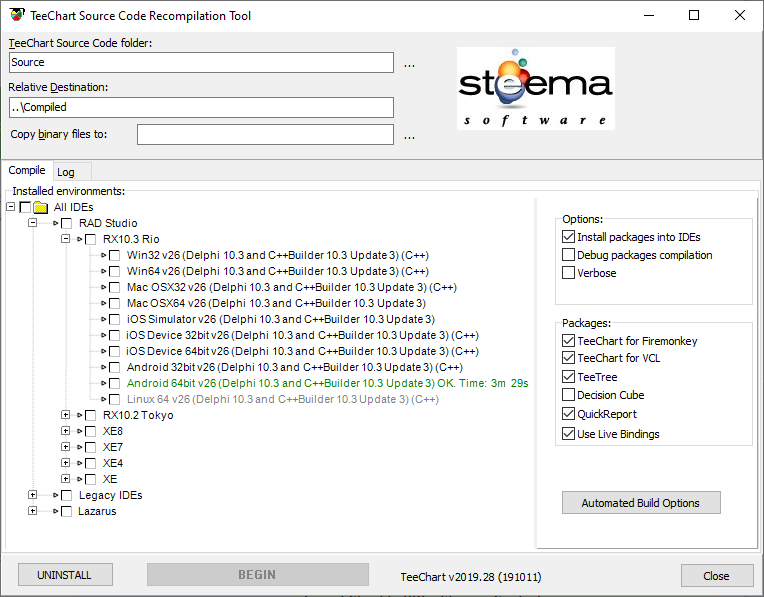Check the RAD Studio checkbox
Viewport: 764px width, 597px height.
click(67, 223)
